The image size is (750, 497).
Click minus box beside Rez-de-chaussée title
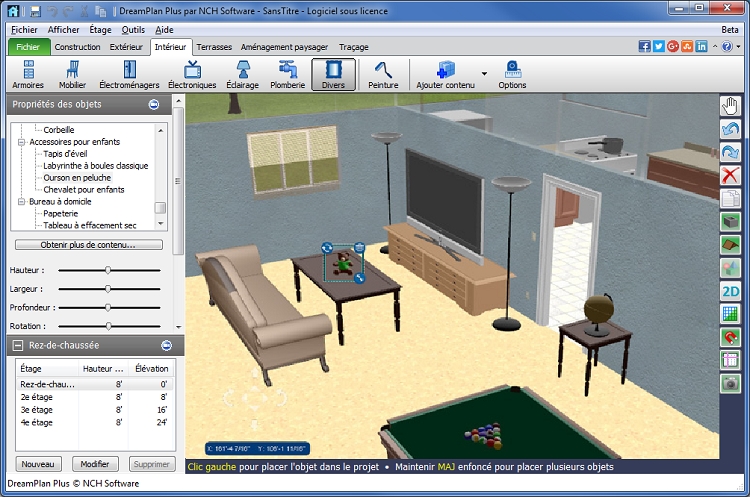pos(18,345)
